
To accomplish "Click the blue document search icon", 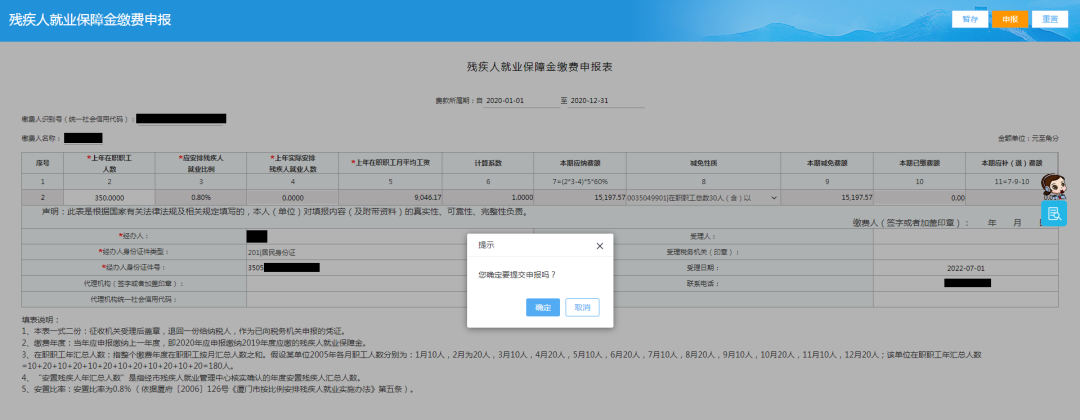I will pos(1053,213).
